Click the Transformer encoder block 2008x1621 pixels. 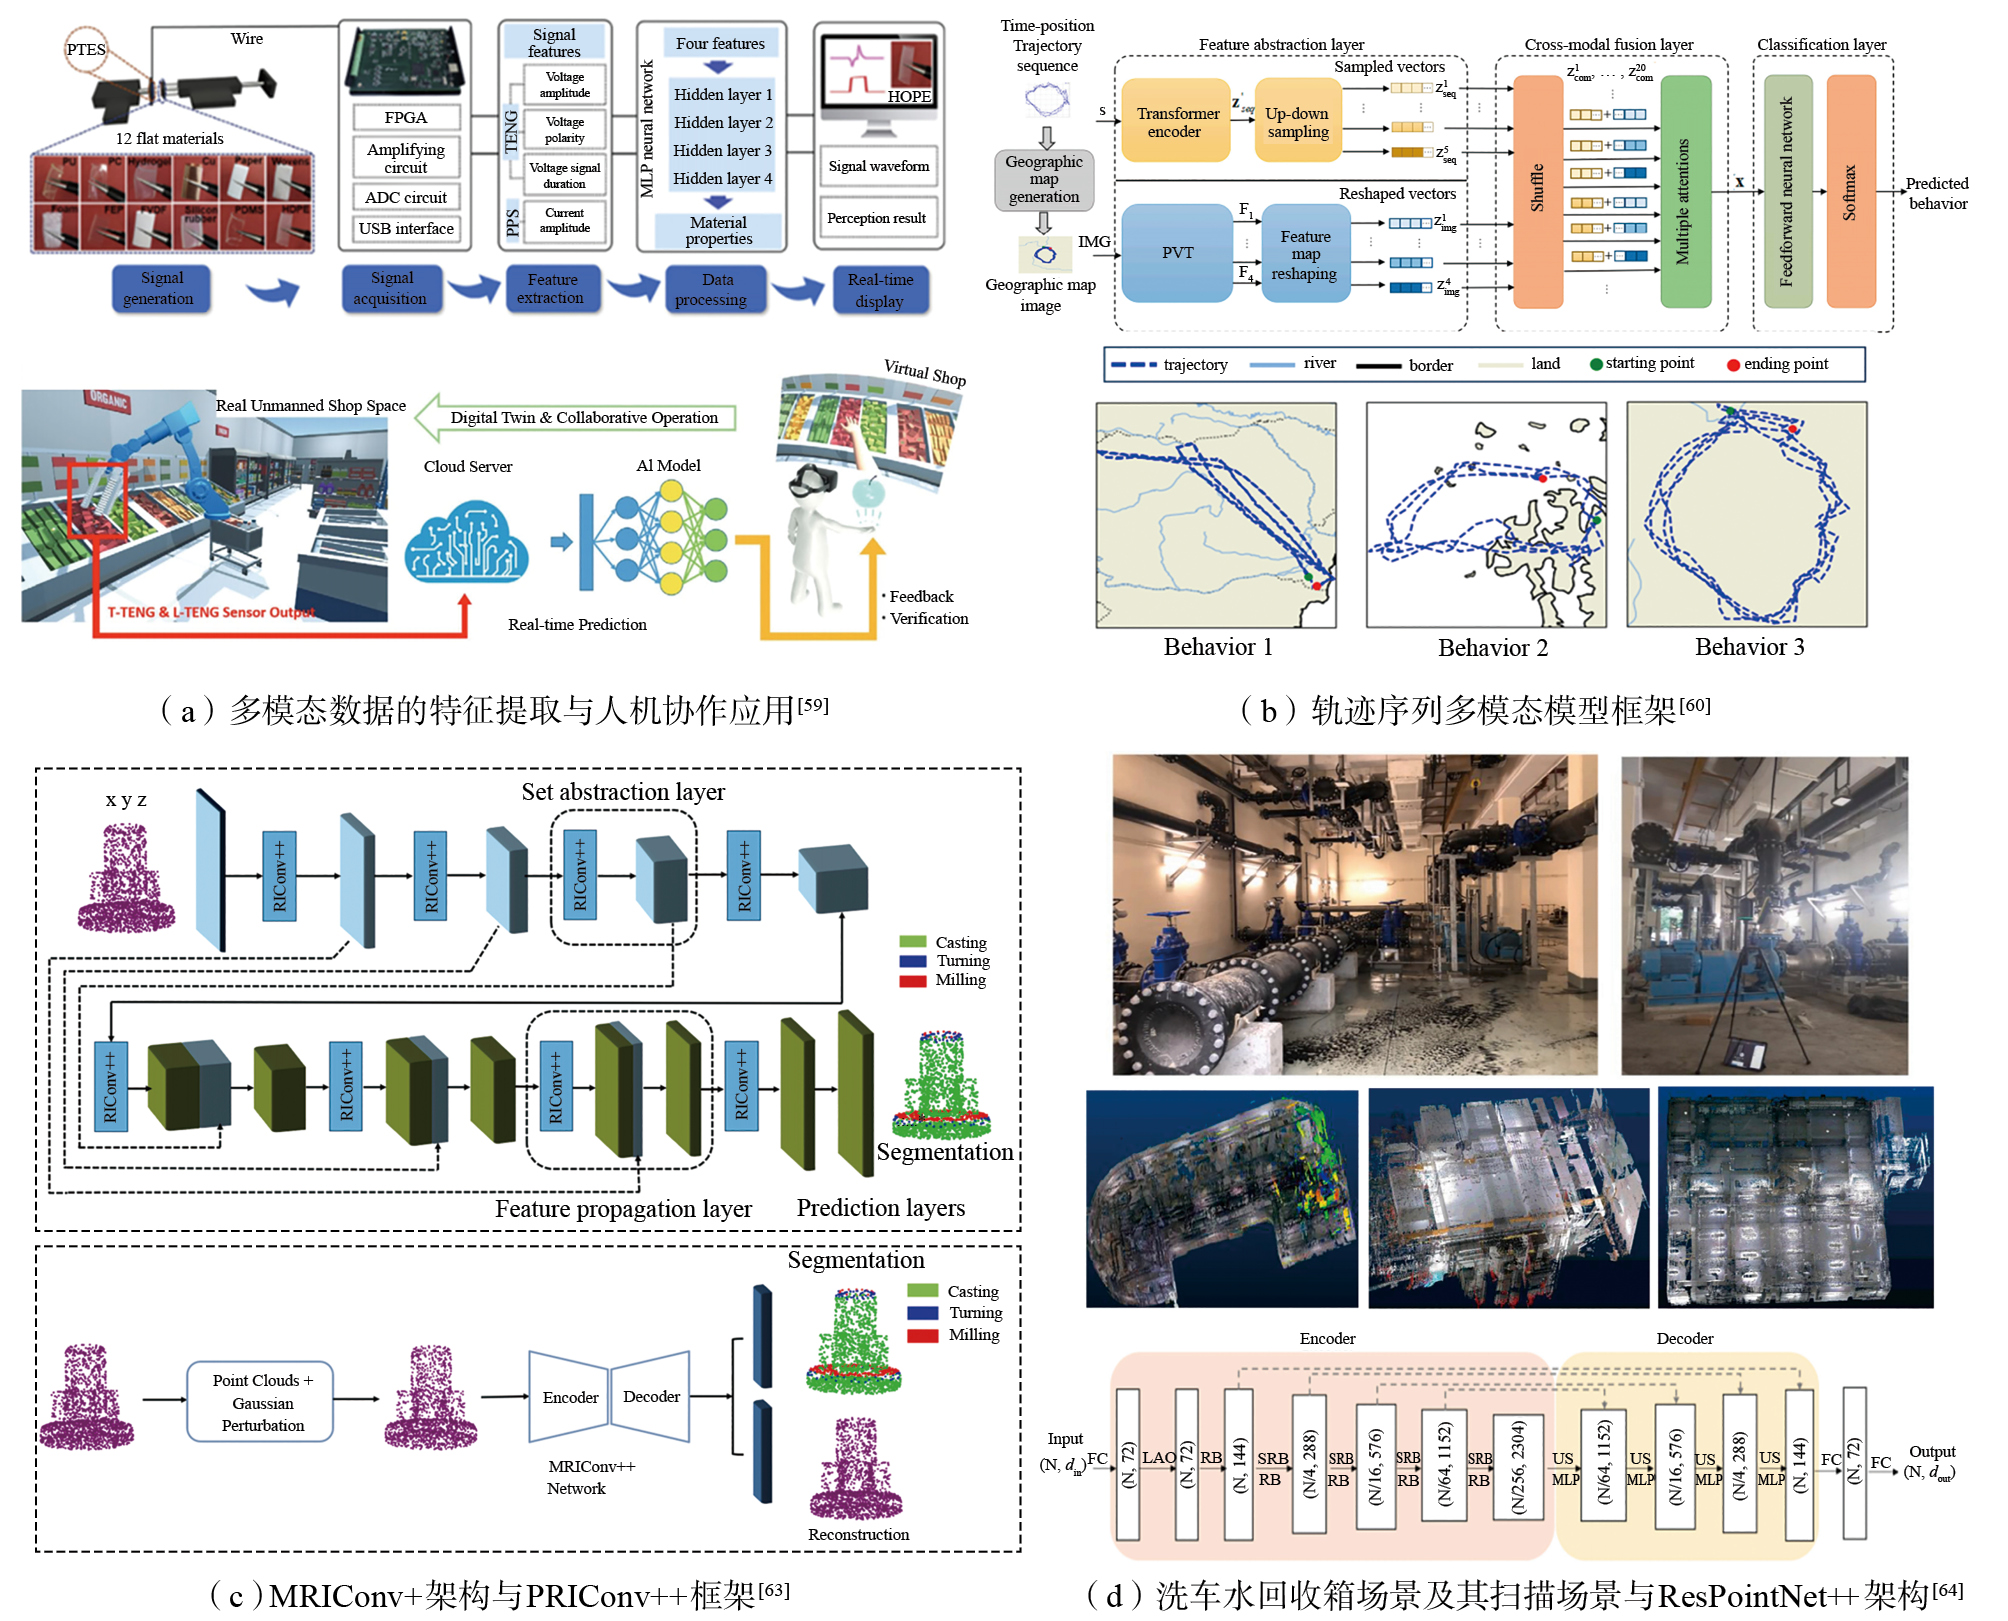click(1175, 122)
